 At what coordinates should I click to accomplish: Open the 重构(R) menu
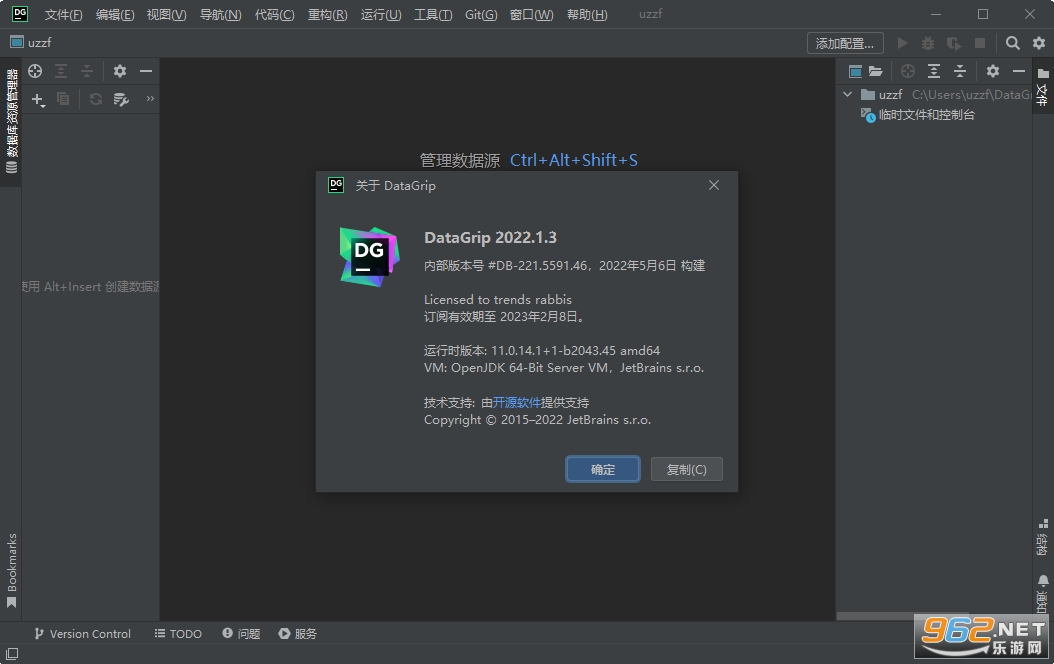327,14
